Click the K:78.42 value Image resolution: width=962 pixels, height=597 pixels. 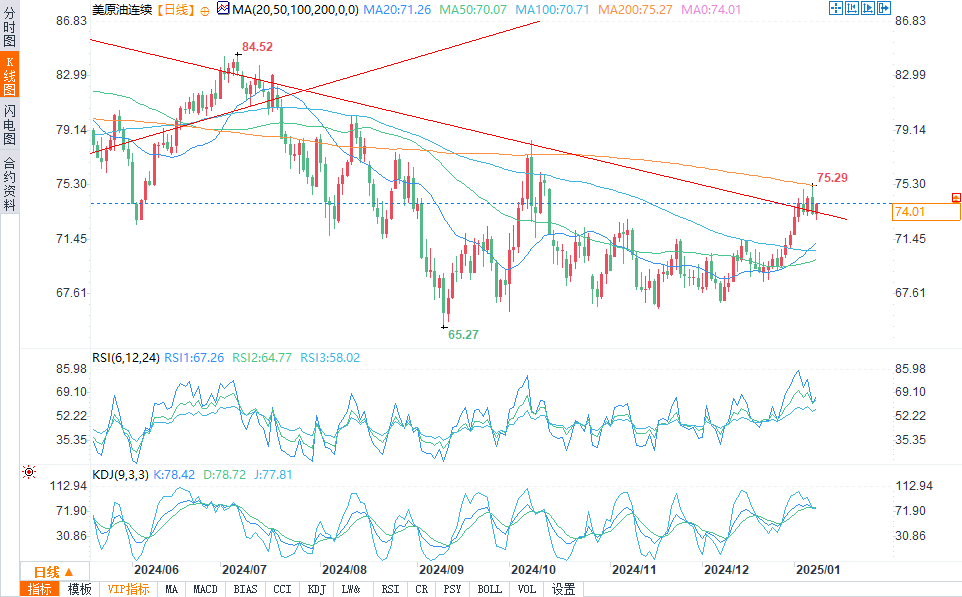174,474
